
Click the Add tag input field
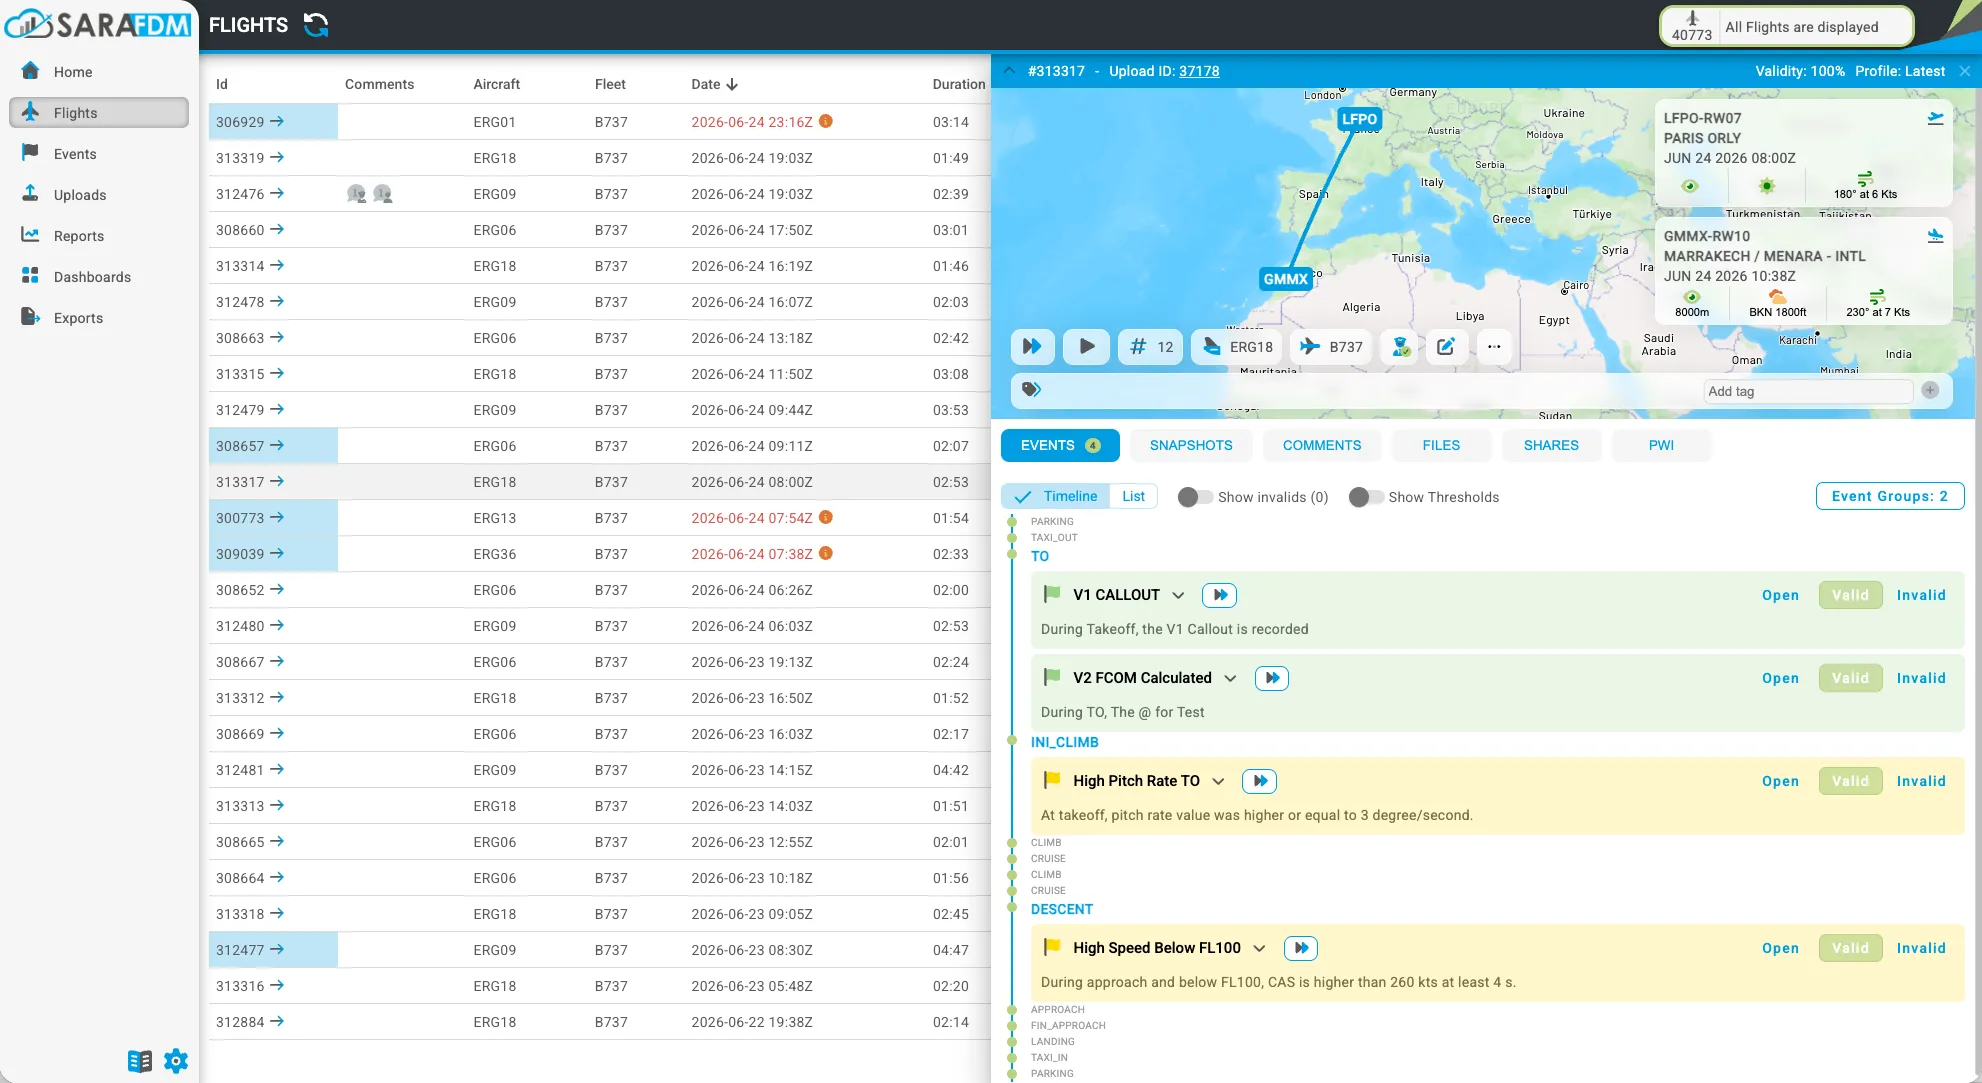pos(1807,391)
